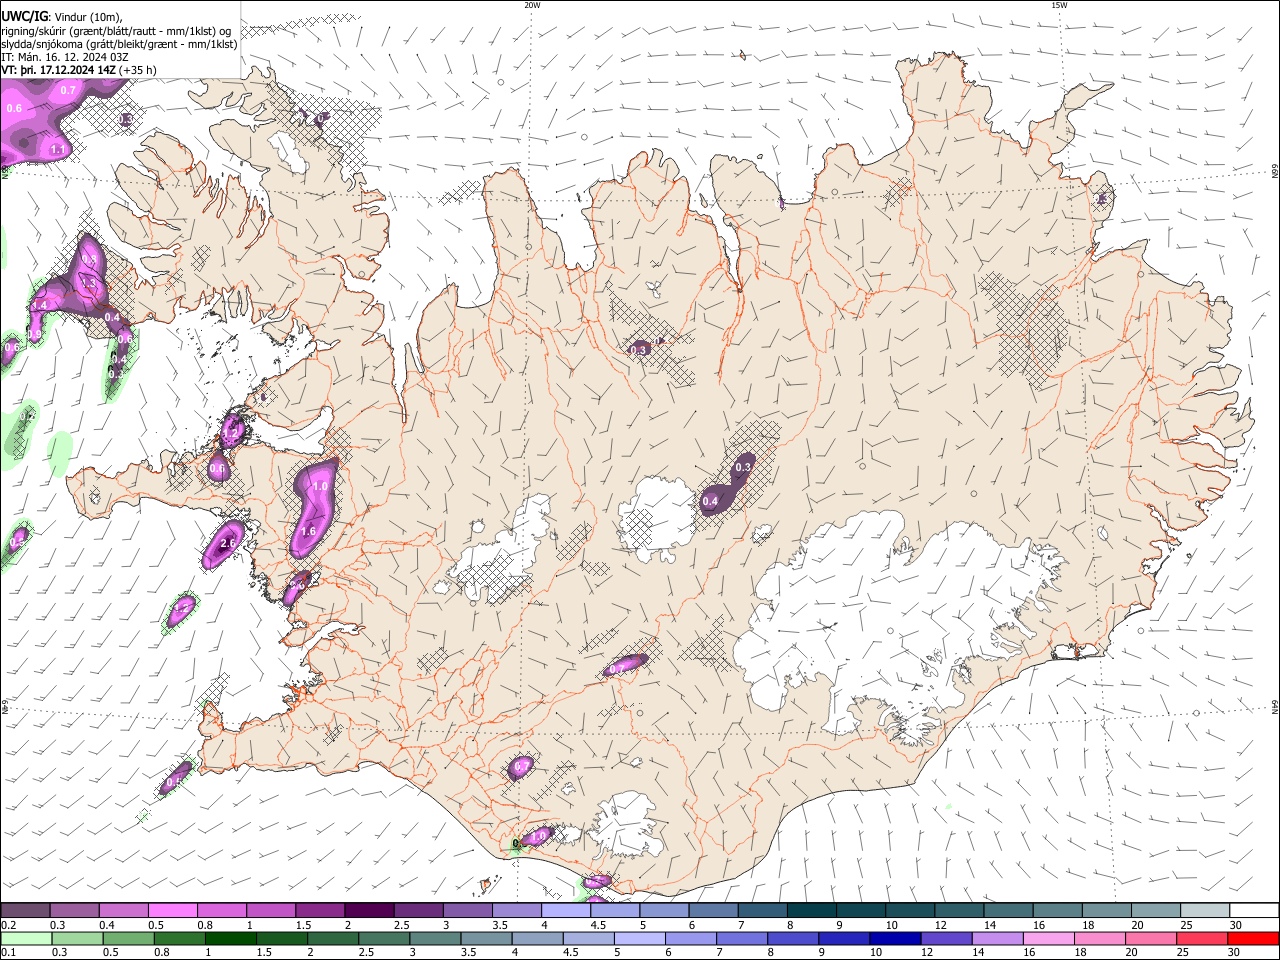The width and height of the screenshot is (1280, 960).
Task: Pick the mauve 0.2 swatch on snow scale
Action: [25, 910]
